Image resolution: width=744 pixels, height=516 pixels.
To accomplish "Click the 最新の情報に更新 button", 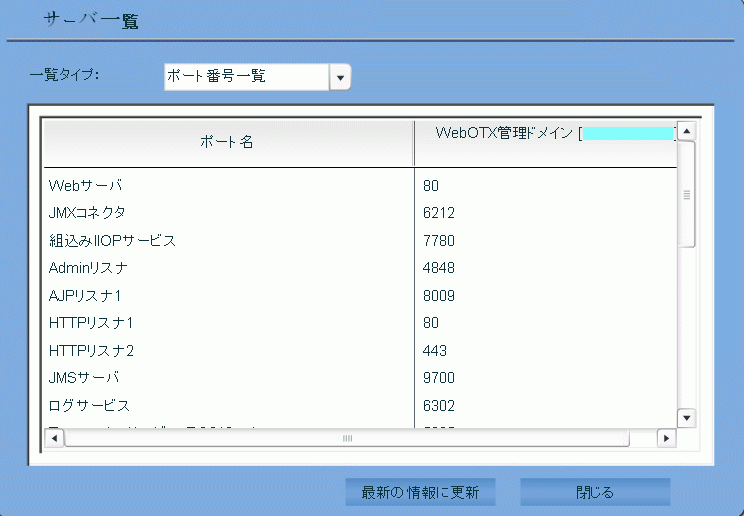I will tap(420, 492).
